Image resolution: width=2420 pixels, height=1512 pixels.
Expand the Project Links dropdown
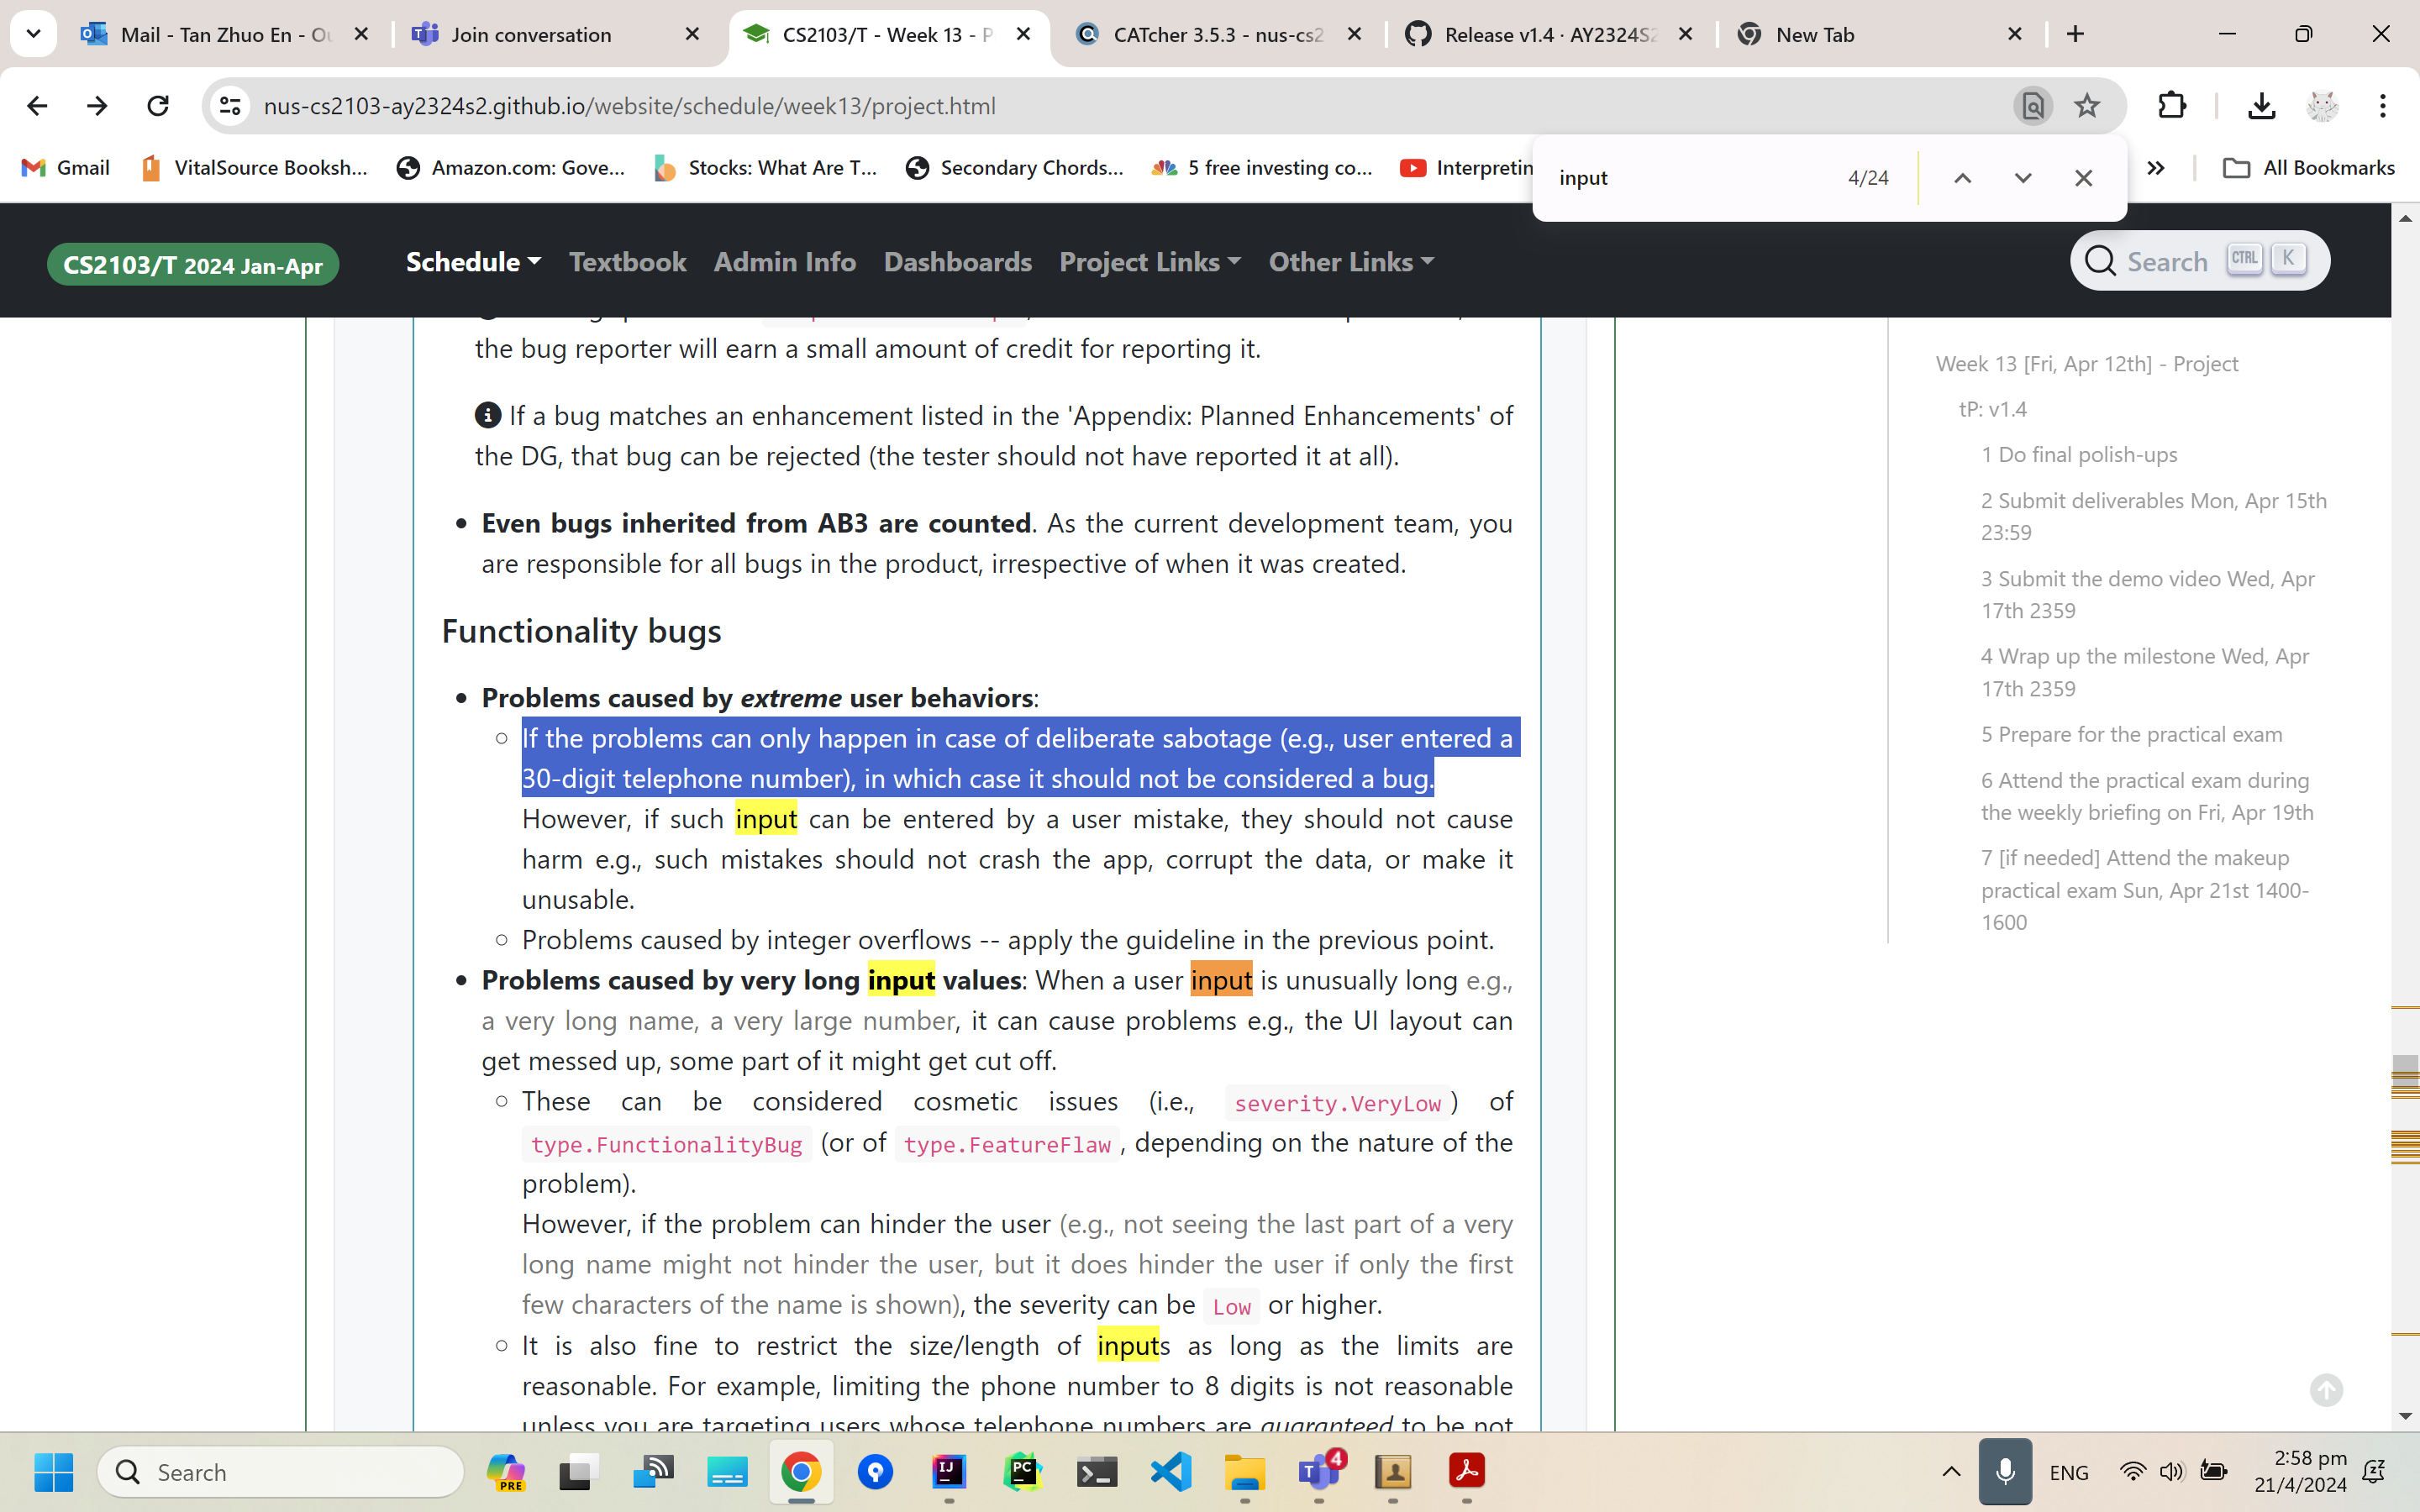[1149, 262]
